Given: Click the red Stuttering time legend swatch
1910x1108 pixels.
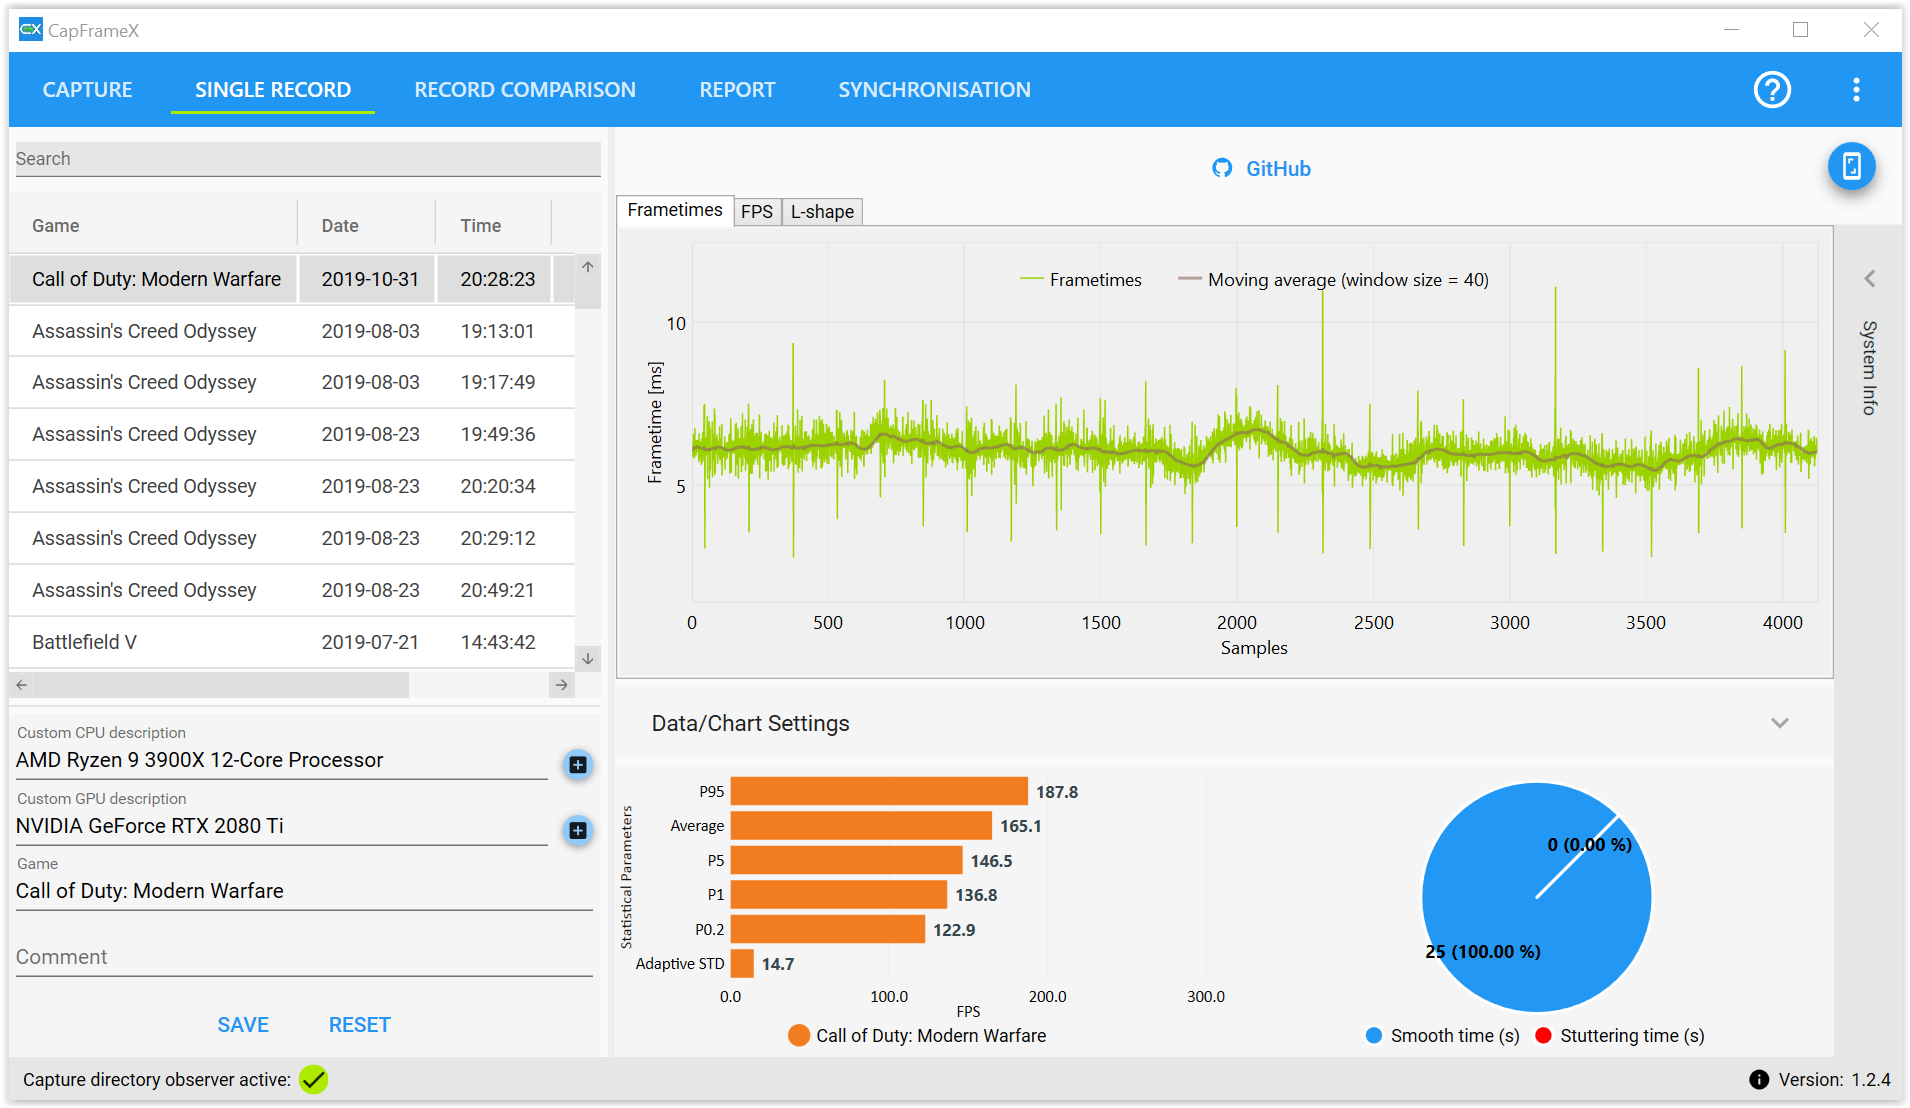Looking at the screenshot, I should [x=1543, y=1036].
